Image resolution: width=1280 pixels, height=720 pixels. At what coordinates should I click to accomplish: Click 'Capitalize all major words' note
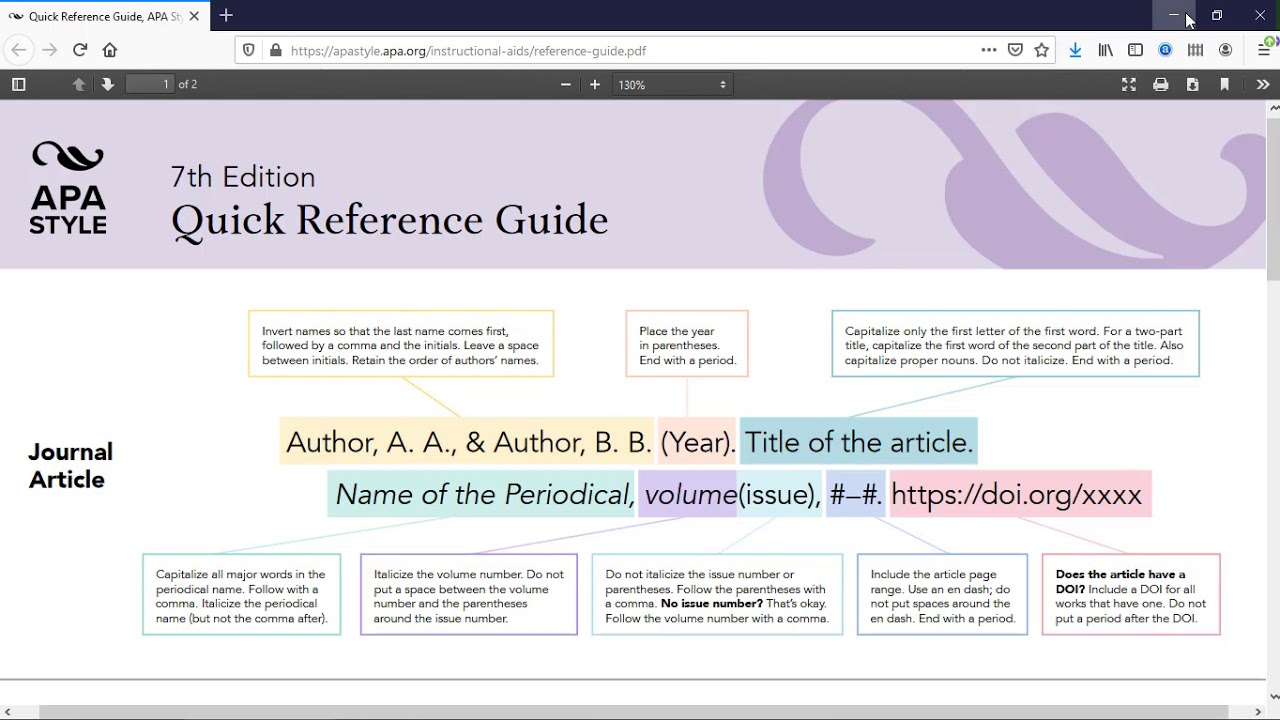(x=241, y=595)
